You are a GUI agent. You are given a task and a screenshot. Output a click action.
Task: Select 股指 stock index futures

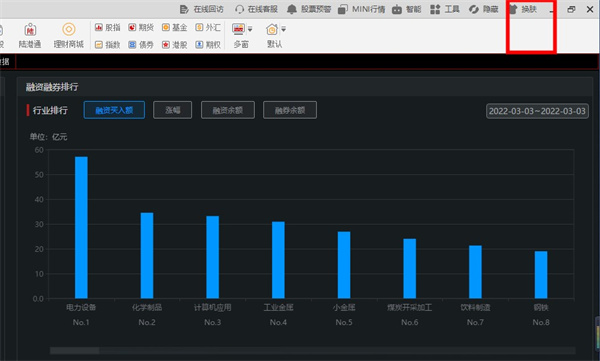click(108, 27)
